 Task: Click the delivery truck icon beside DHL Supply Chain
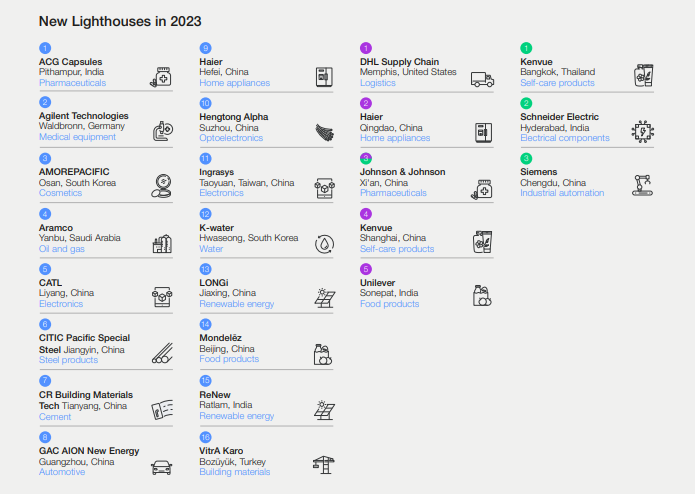click(x=482, y=79)
